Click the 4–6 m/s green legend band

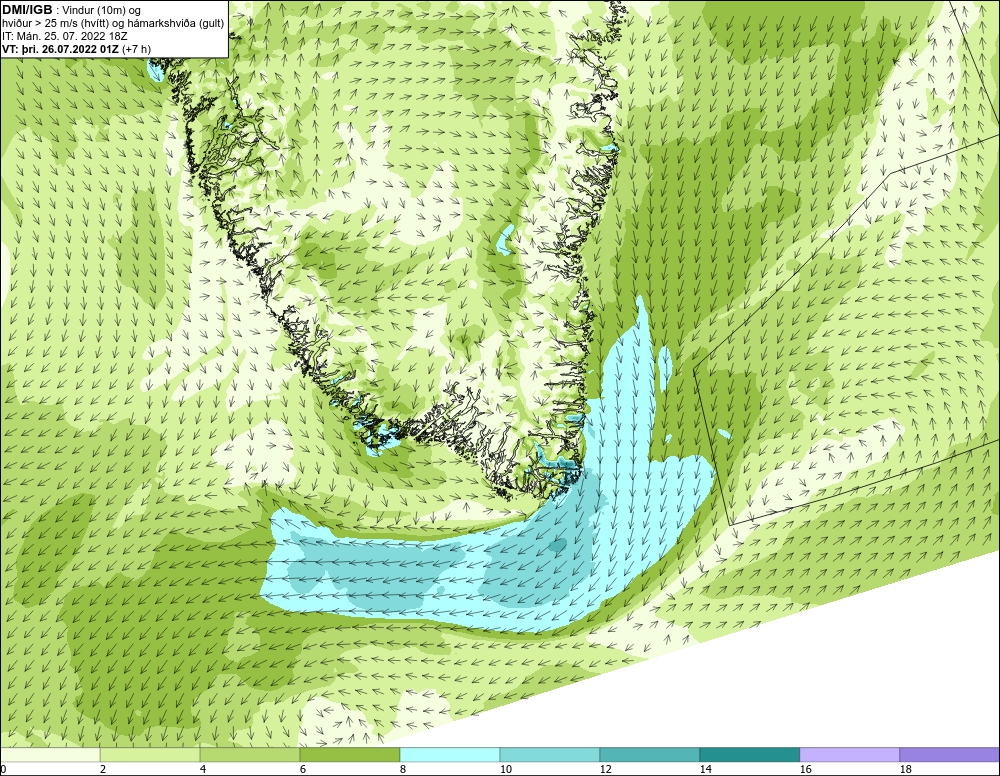click(x=250, y=755)
